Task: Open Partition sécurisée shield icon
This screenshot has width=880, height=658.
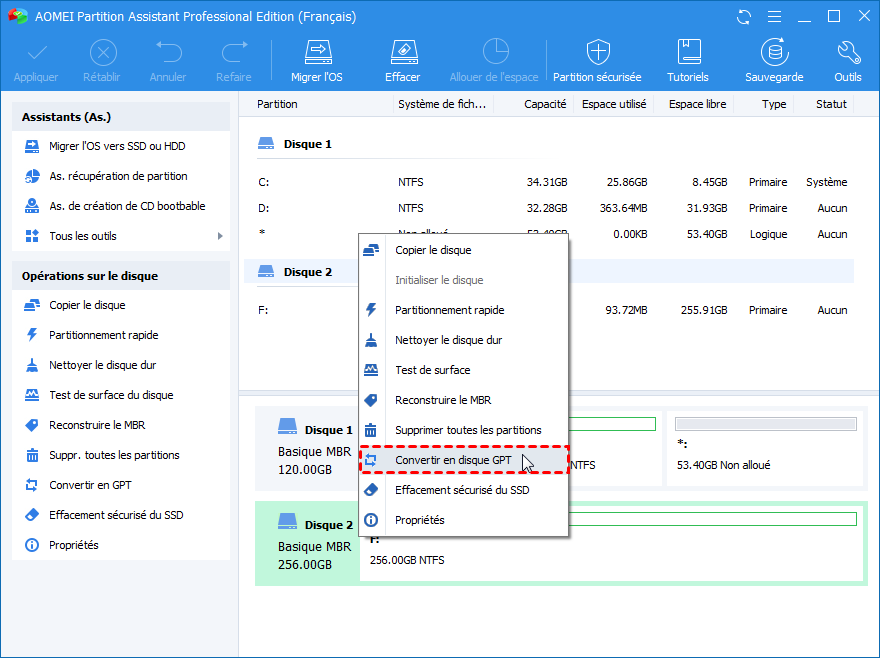Action: [598, 53]
